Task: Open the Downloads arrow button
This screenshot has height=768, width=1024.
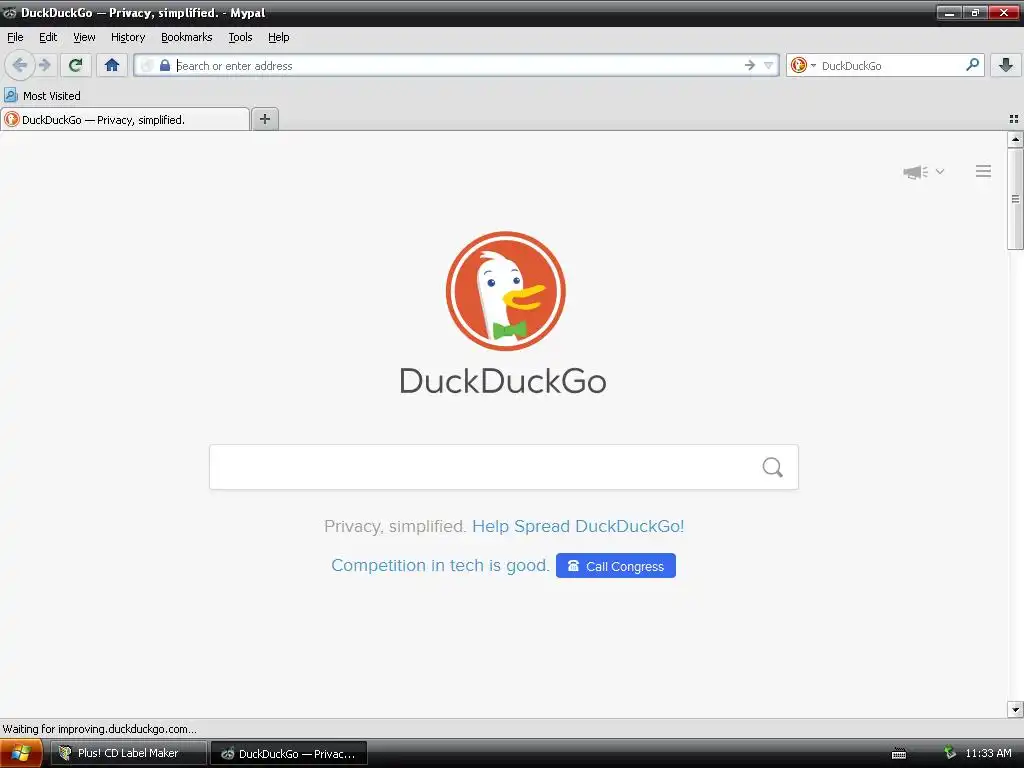Action: [1006, 65]
